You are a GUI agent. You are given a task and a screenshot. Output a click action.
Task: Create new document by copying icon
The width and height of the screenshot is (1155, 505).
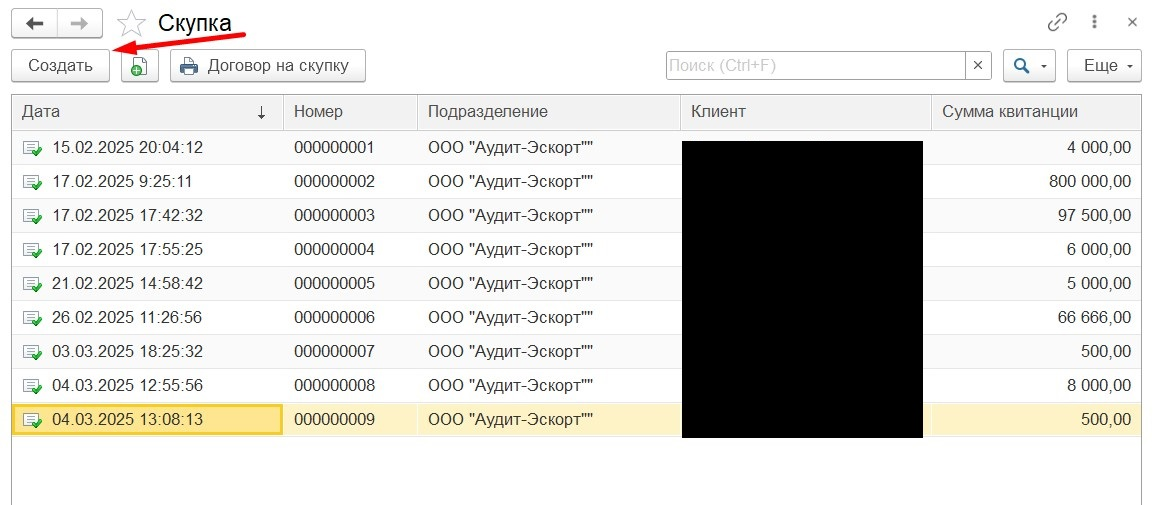coord(140,66)
